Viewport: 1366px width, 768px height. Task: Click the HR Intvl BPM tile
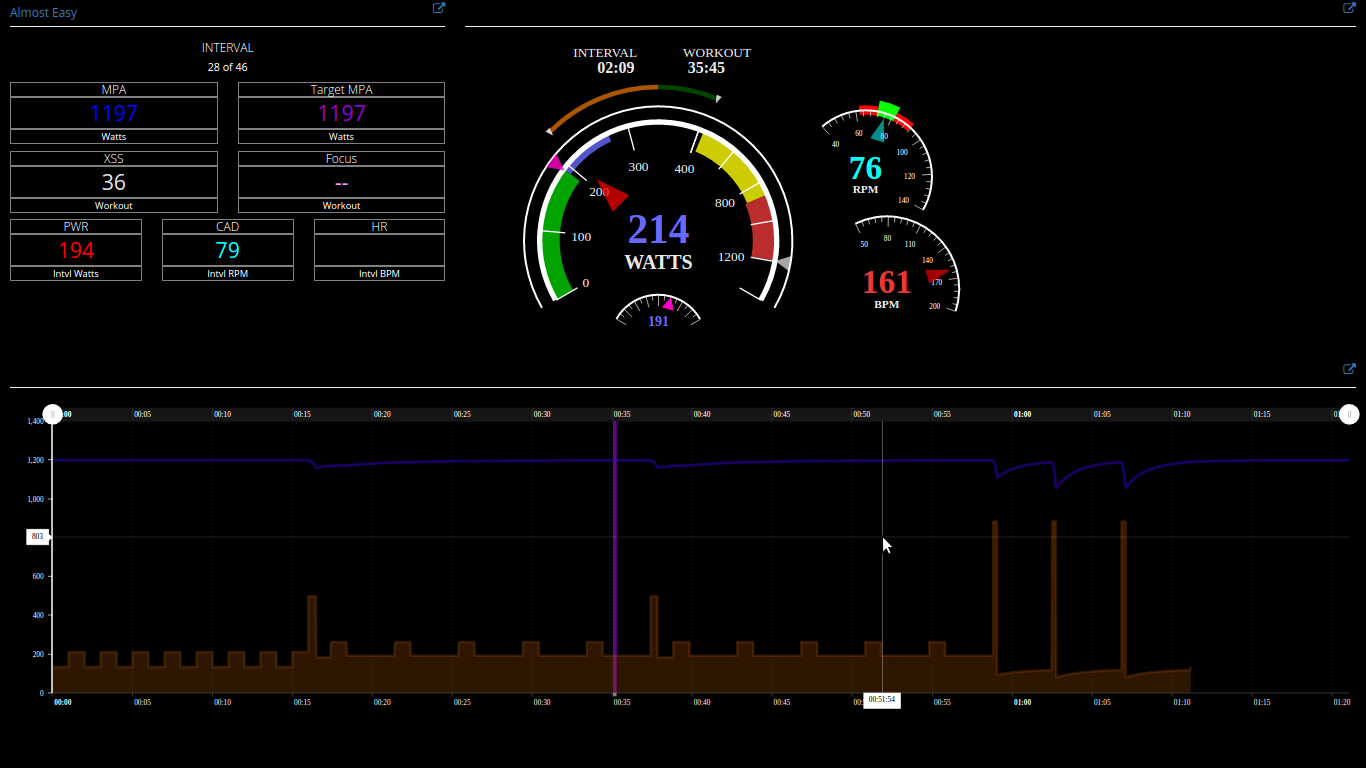[x=379, y=250]
